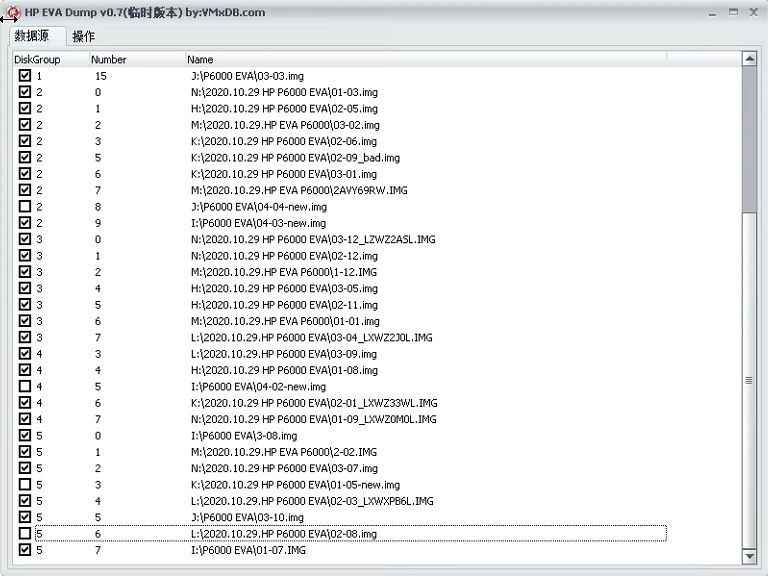Close the HP EVA Dump window

click(754, 12)
